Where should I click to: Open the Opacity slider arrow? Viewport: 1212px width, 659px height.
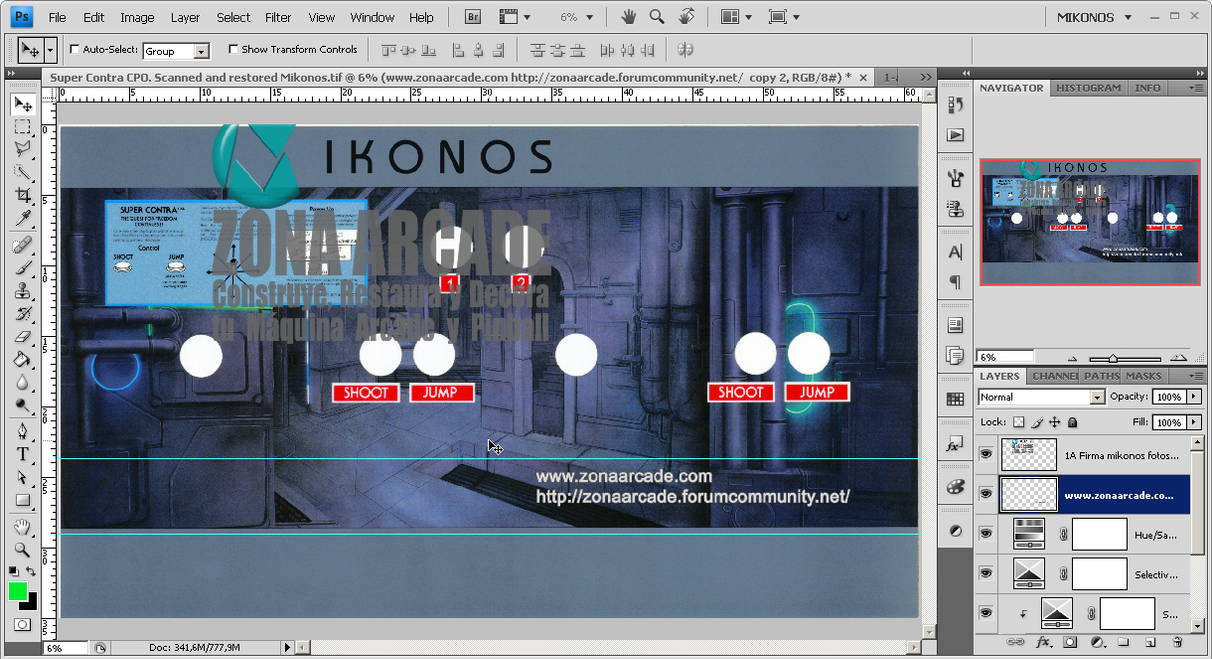click(x=1192, y=397)
